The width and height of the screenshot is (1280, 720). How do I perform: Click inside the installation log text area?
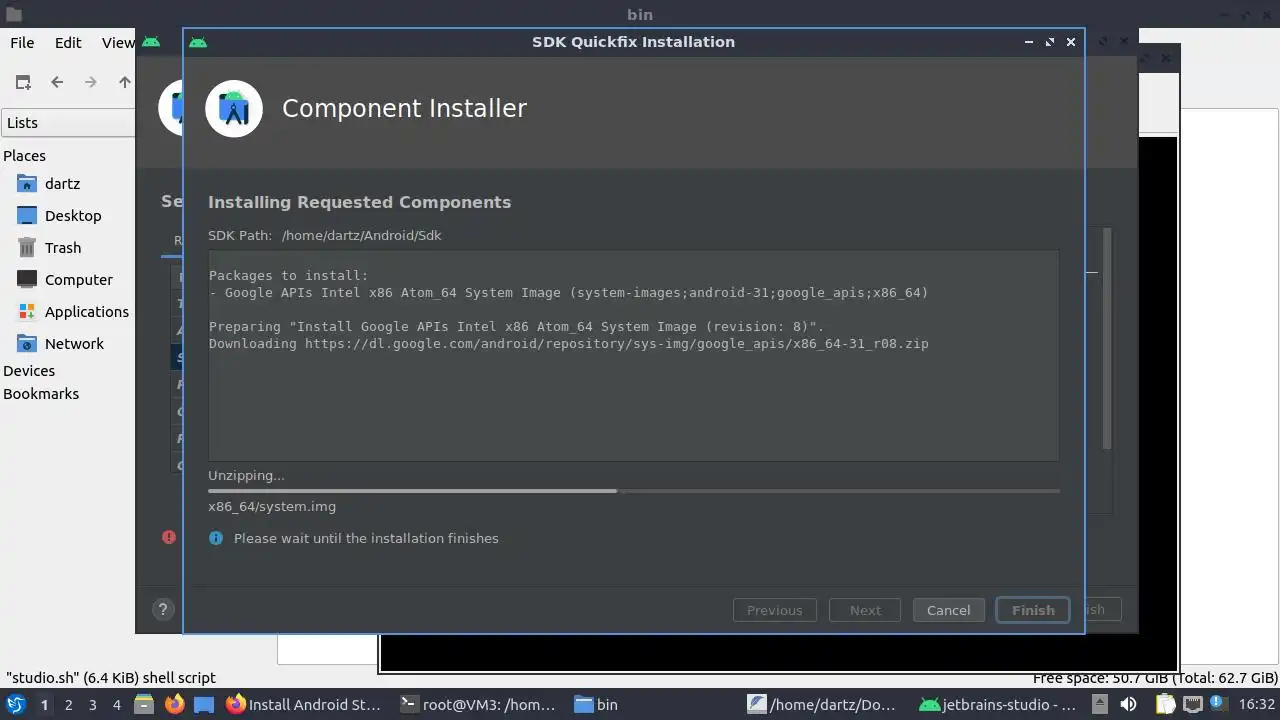(633, 355)
